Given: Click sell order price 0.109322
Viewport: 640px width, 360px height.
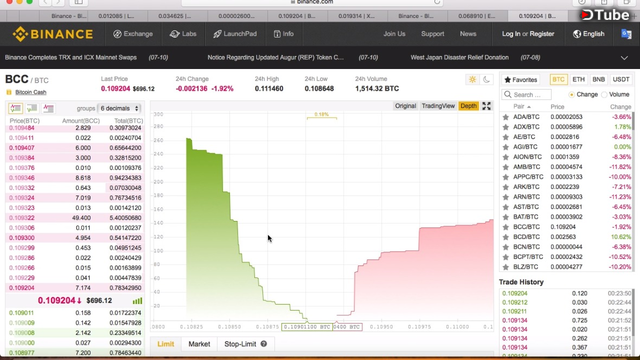Looking at the screenshot, I should pyautogui.click(x=22, y=218).
